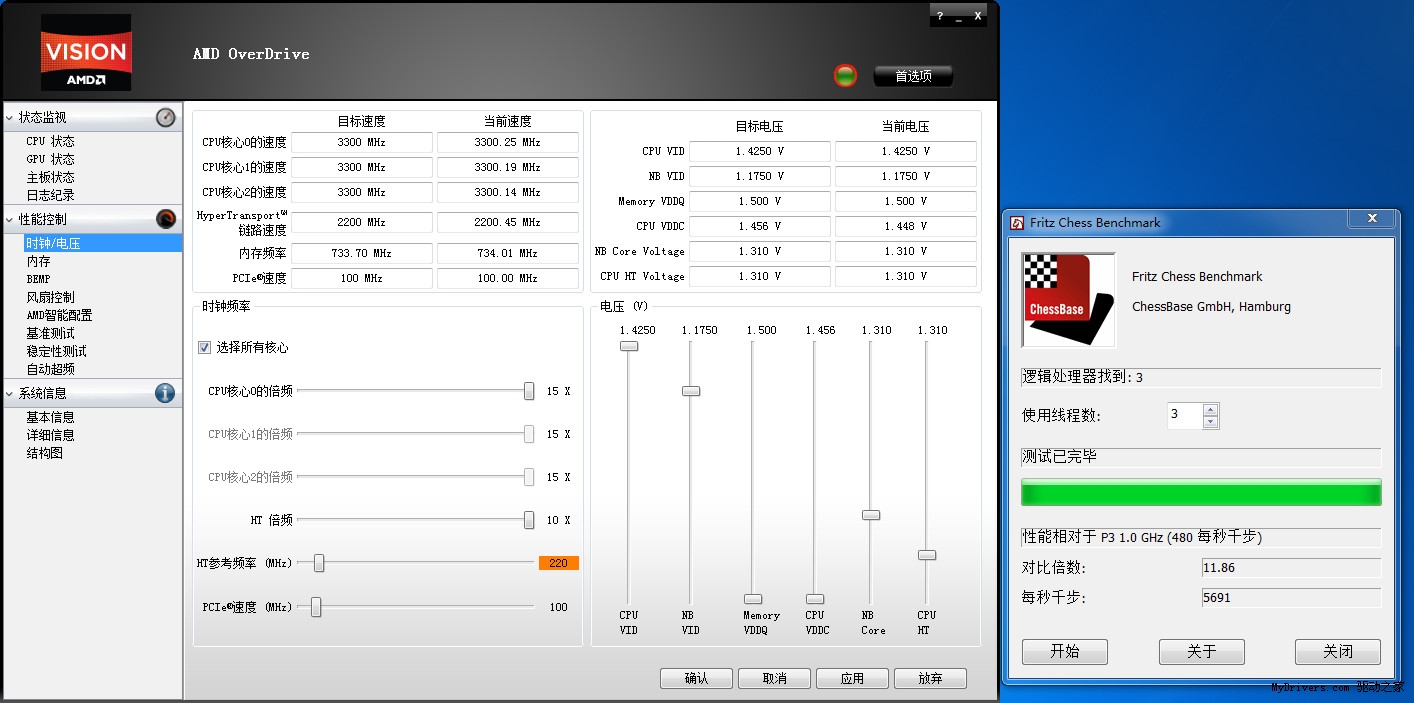Click the 放弃 button
This screenshot has width=1414, height=703.
(930, 678)
